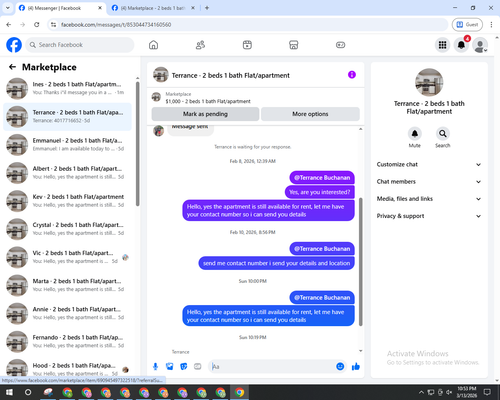The image size is (500, 400).
Task: Click the address bar URL
Action: (116, 25)
